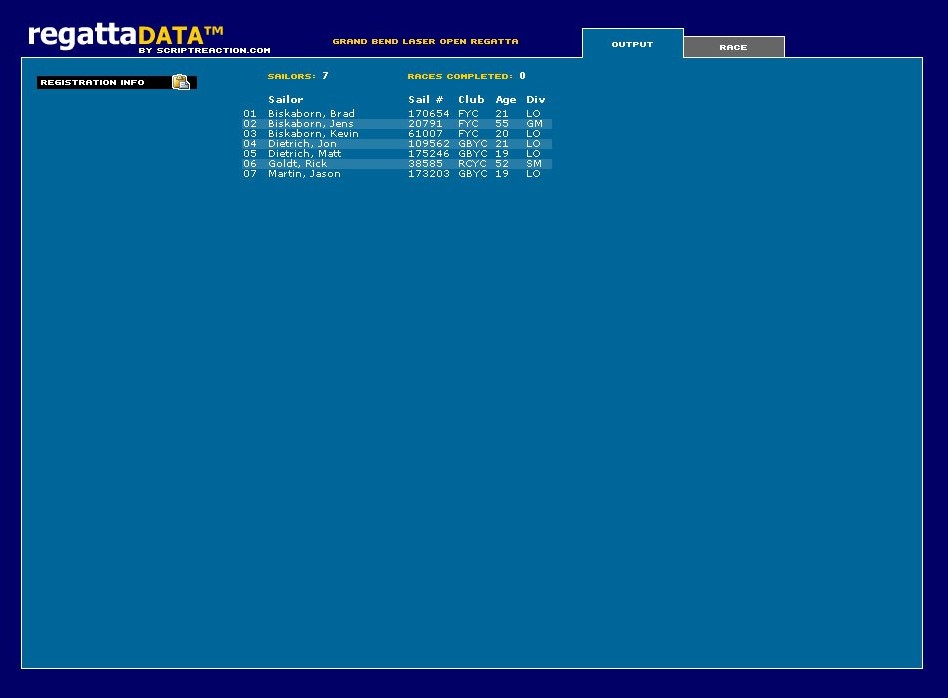Click the Club column header
The height and width of the screenshot is (698, 948).
471,99
